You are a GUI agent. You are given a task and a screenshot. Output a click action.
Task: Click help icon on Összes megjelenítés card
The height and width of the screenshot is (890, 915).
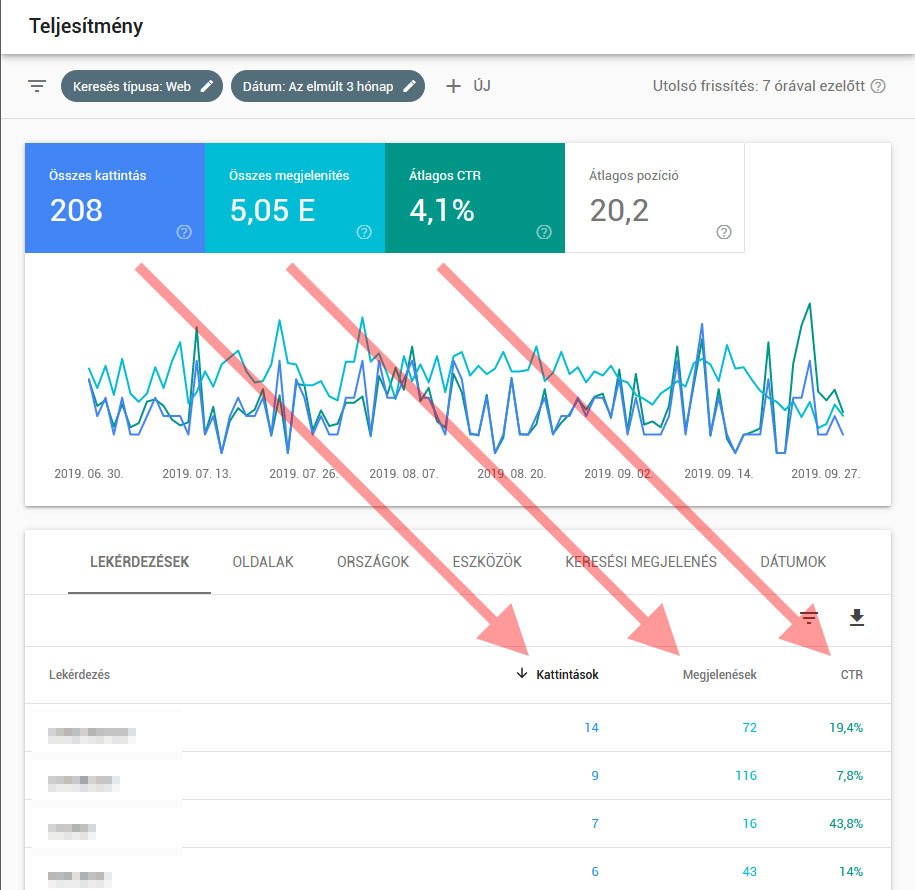(x=364, y=232)
